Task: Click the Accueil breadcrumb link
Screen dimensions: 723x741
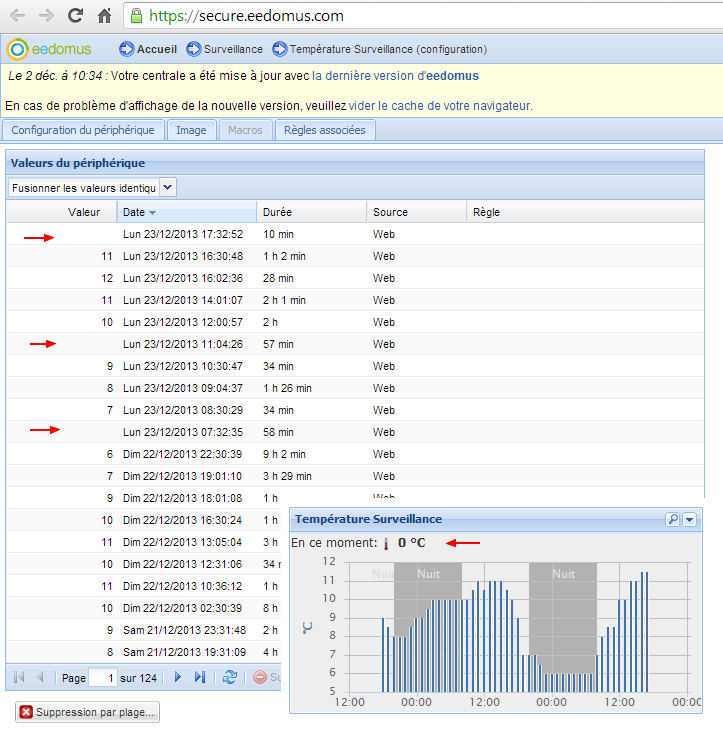Action: coord(156,49)
